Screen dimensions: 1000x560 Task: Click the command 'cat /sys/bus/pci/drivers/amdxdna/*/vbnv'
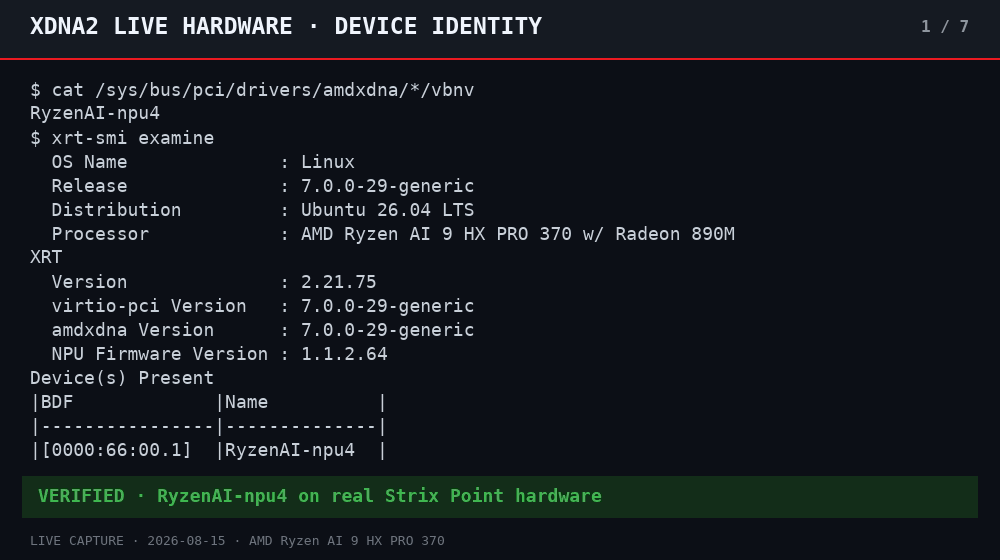click(263, 90)
